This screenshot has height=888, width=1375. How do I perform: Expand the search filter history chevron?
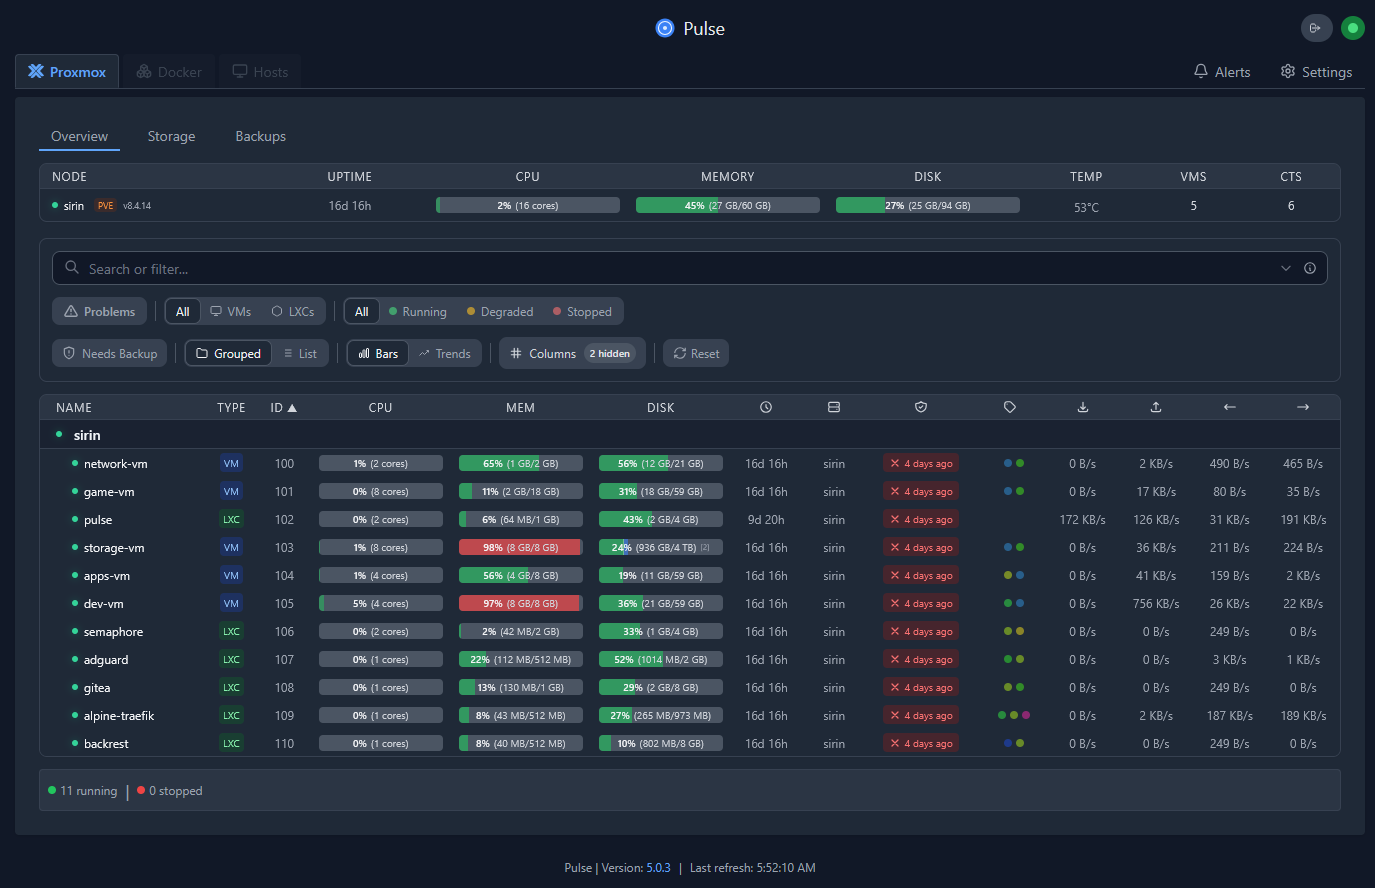(x=1285, y=268)
